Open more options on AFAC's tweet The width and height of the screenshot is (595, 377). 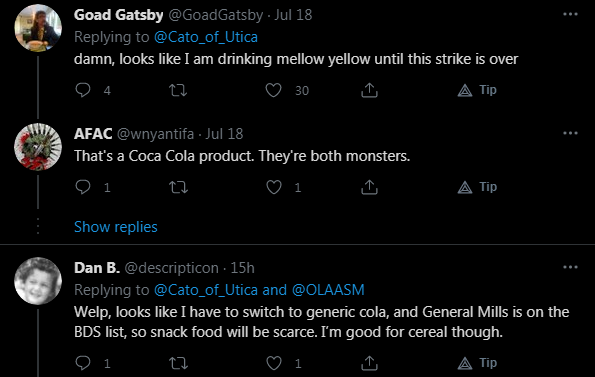click(570, 133)
